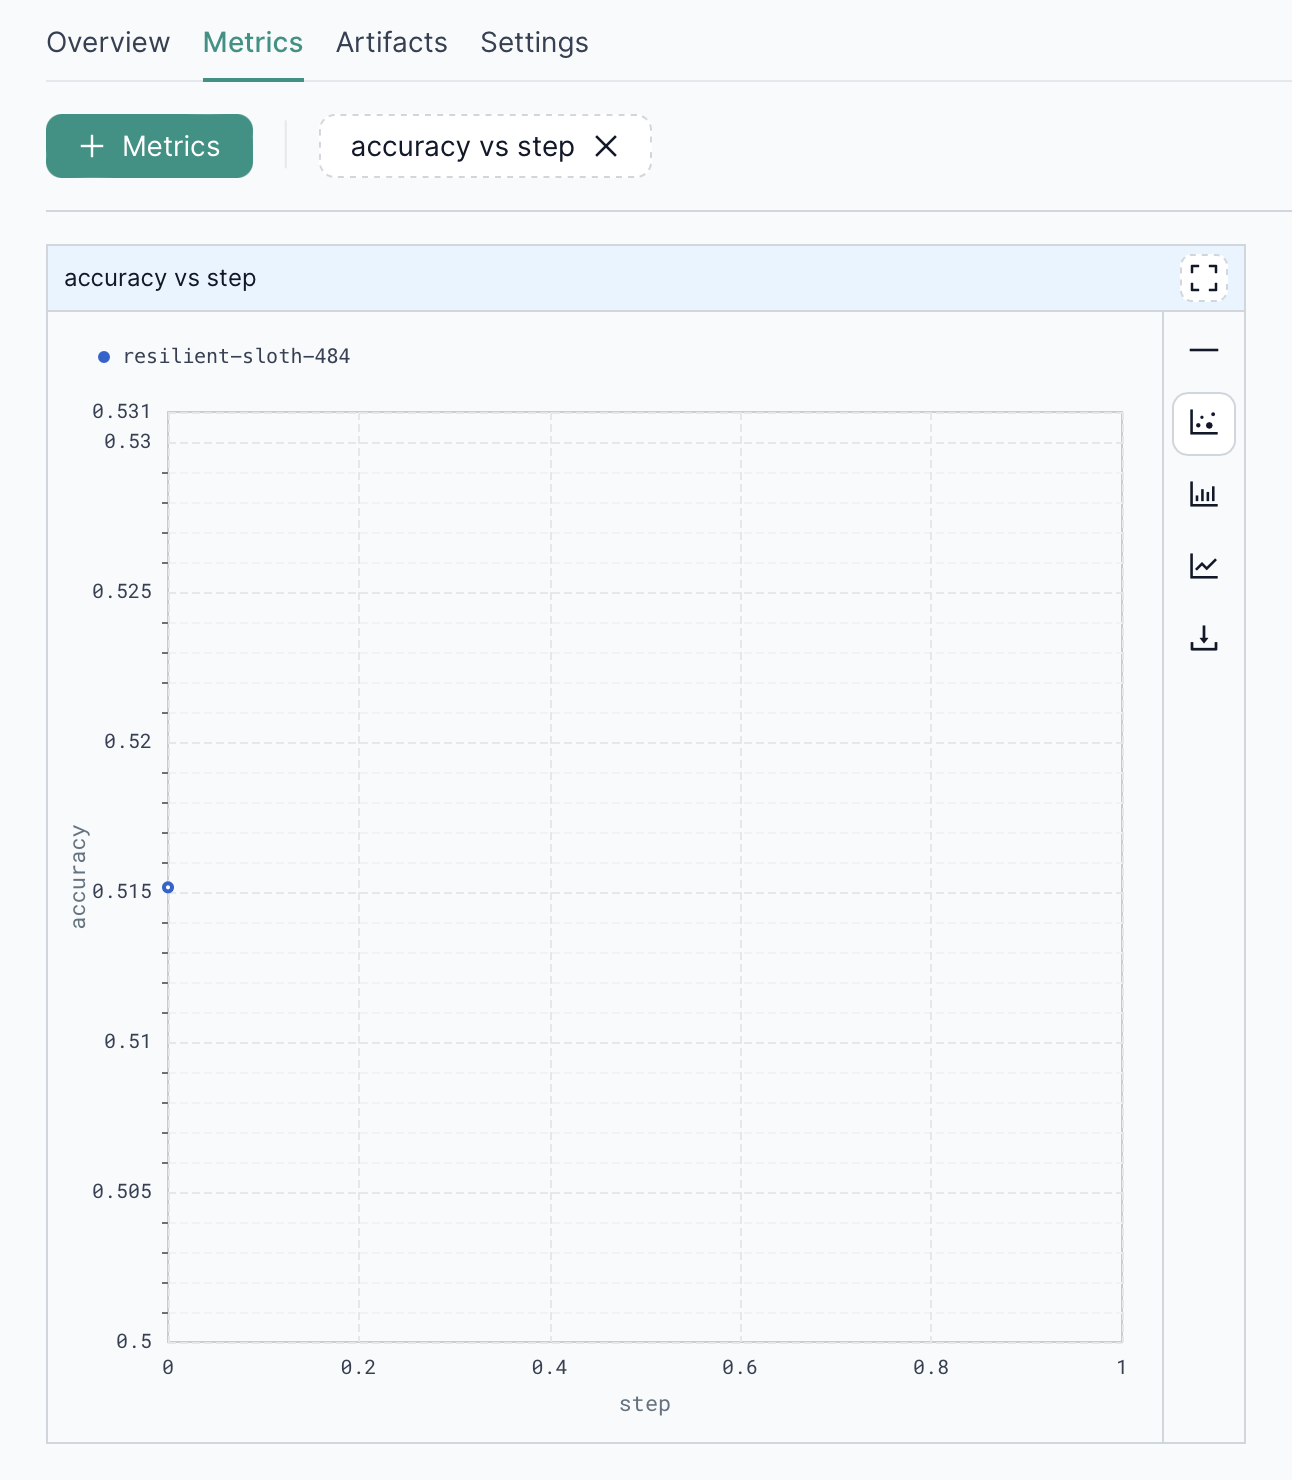
Task: Click the blue legend marker dot
Action: click(x=103, y=355)
